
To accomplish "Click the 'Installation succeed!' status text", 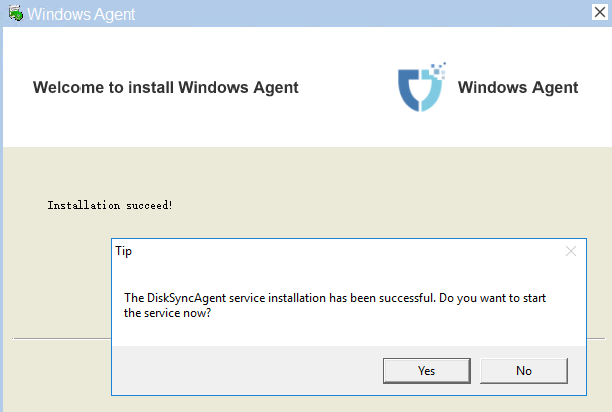I will (x=110, y=205).
